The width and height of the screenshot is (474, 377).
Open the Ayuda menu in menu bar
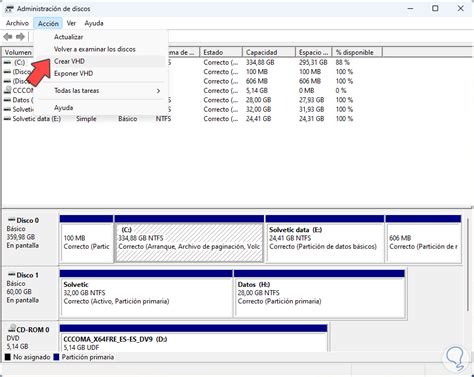(94, 23)
